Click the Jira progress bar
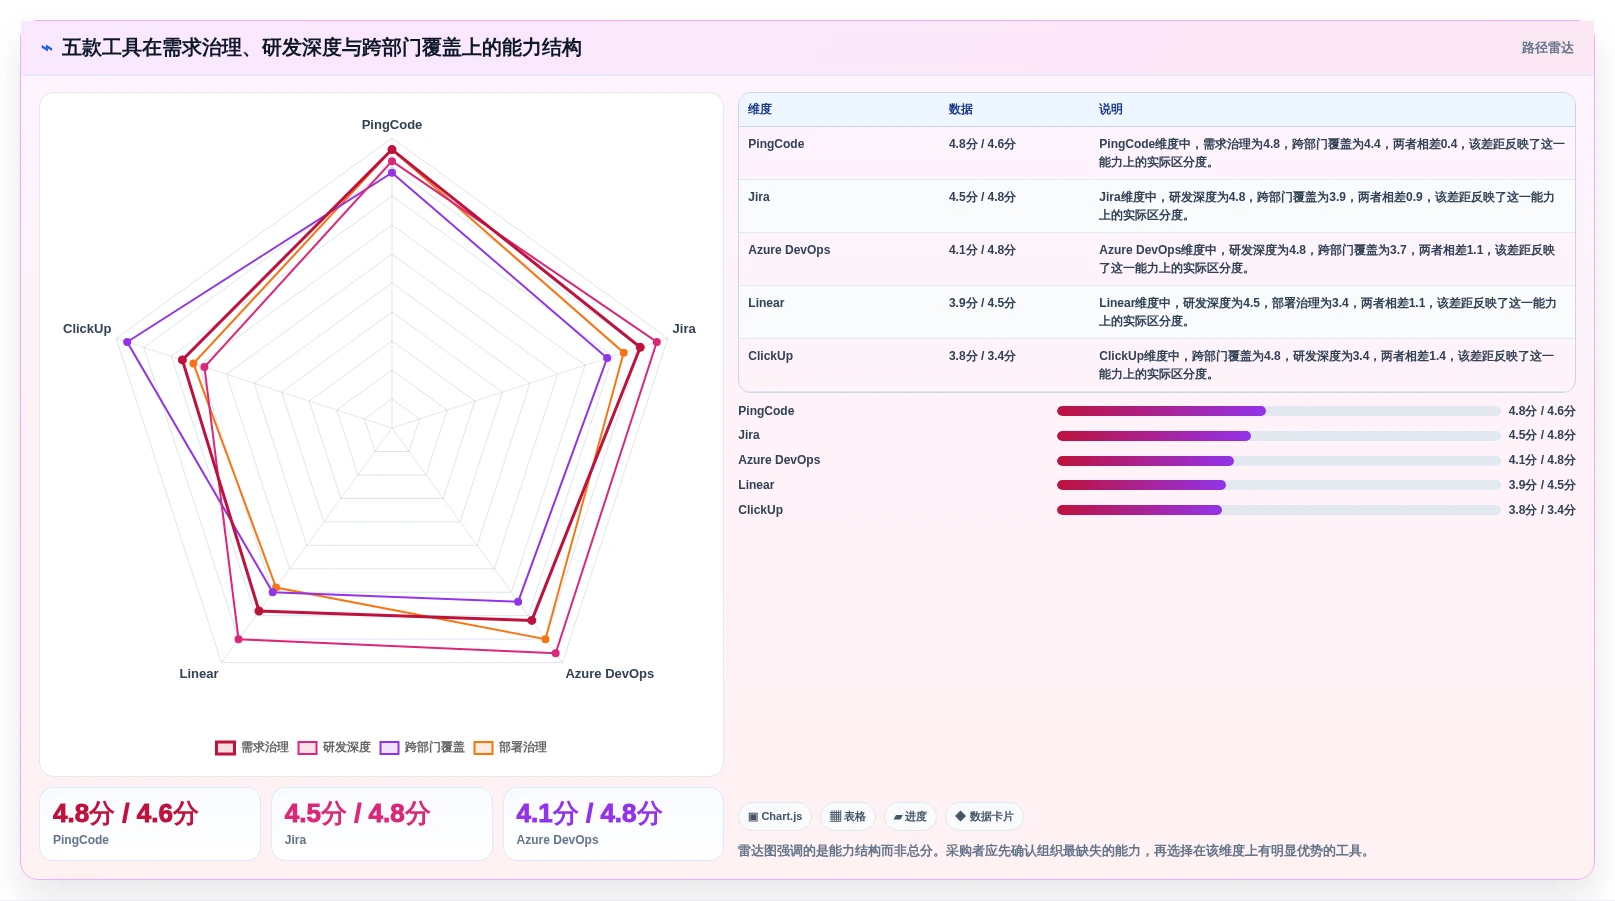1615x901 pixels. click(1279, 436)
